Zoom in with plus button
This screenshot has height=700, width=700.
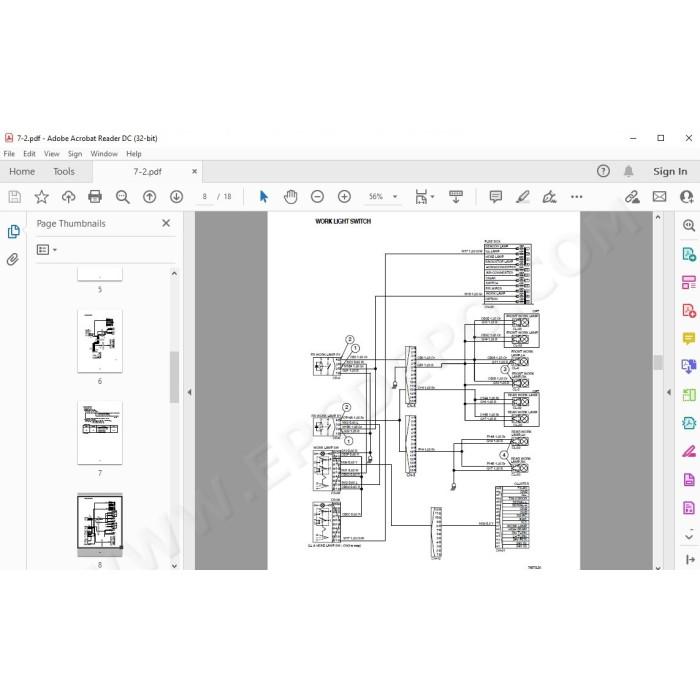(x=344, y=196)
